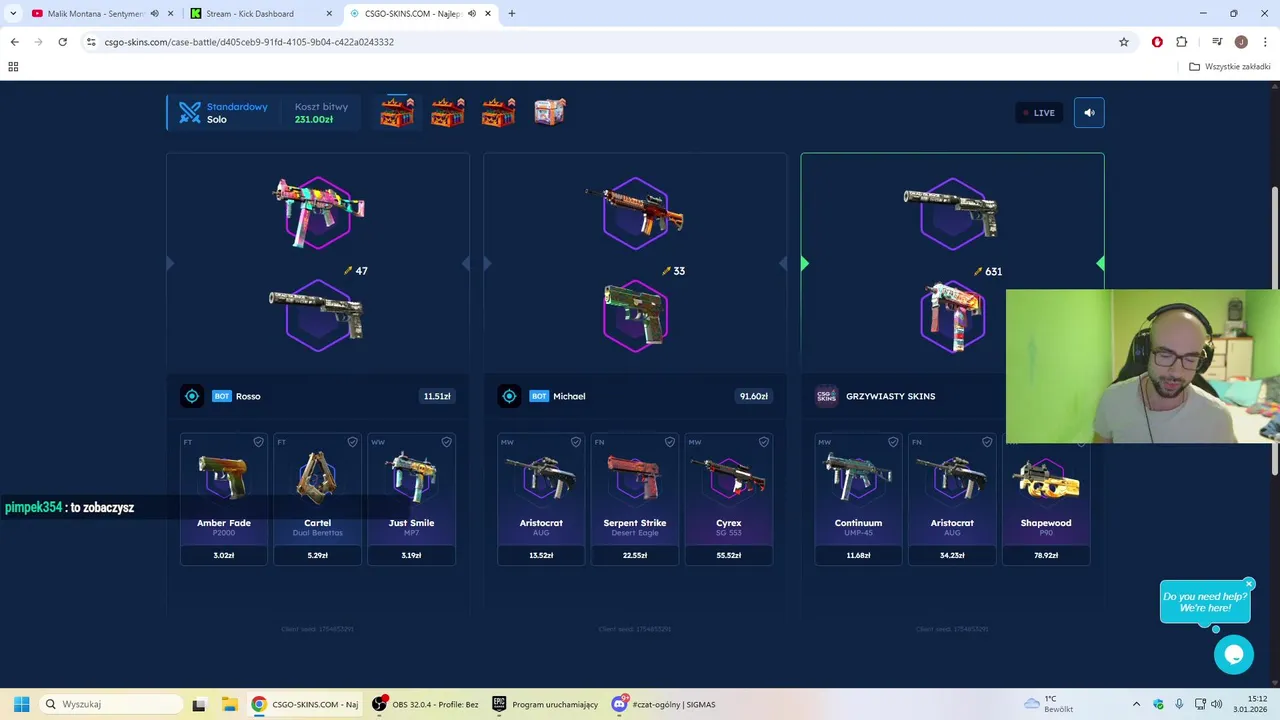Click the 55.52zł price on Cyrex
1280x720 pixels.
tap(728, 555)
